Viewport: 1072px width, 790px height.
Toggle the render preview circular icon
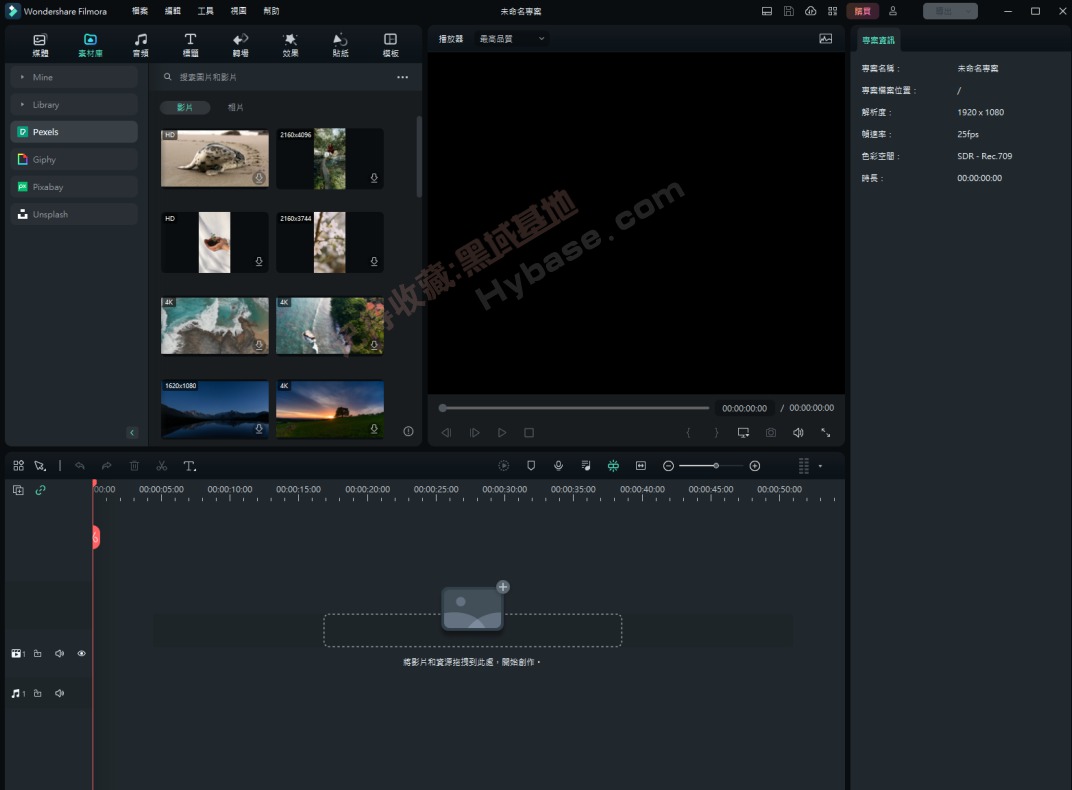click(x=504, y=465)
